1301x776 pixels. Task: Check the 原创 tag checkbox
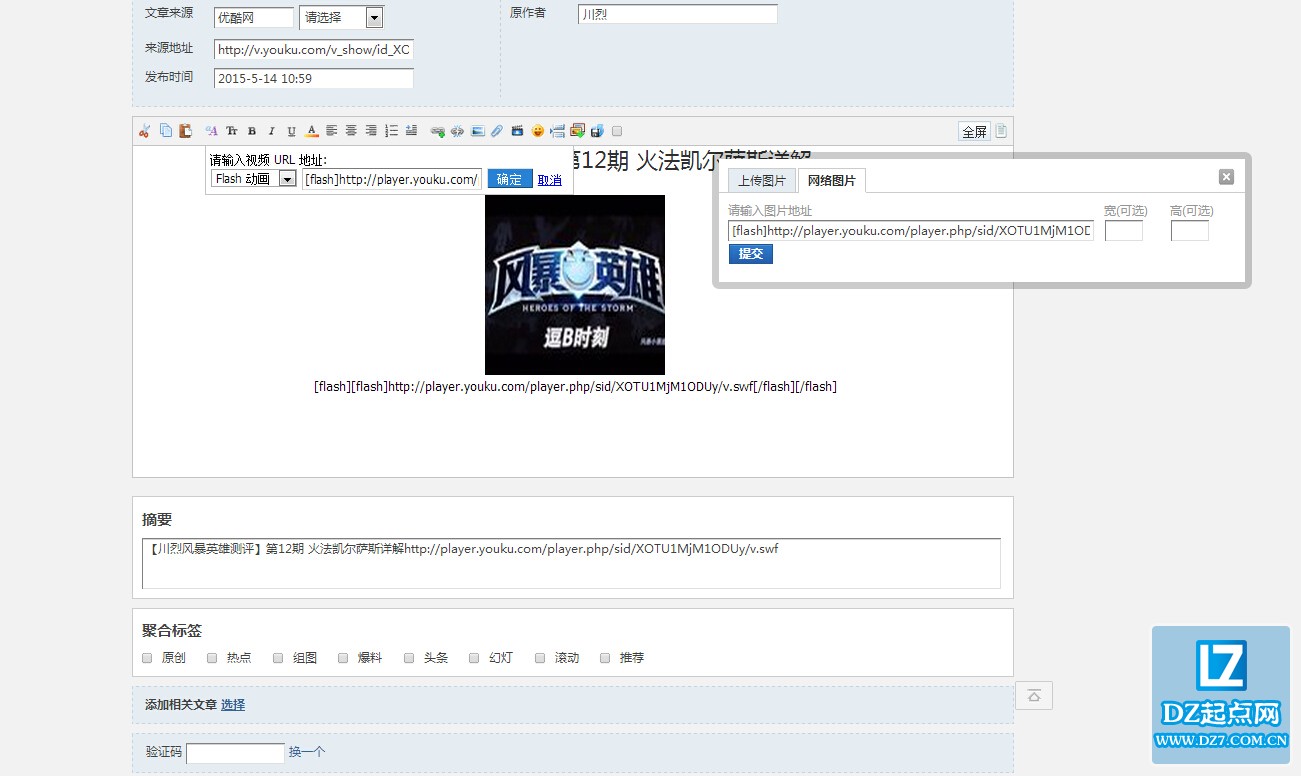tap(147, 658)
